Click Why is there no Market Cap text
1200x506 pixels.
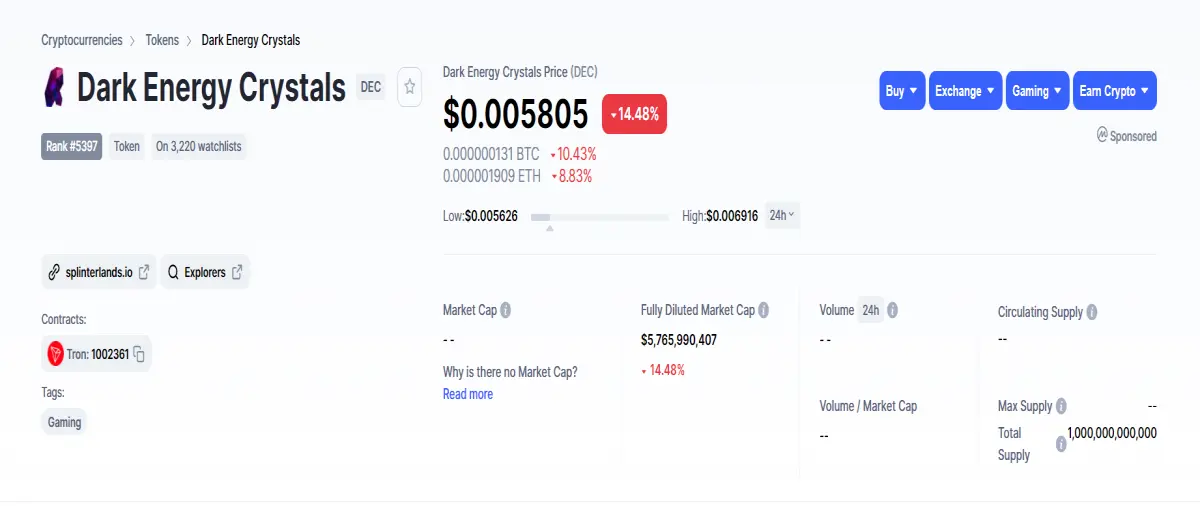coord(510,372)
